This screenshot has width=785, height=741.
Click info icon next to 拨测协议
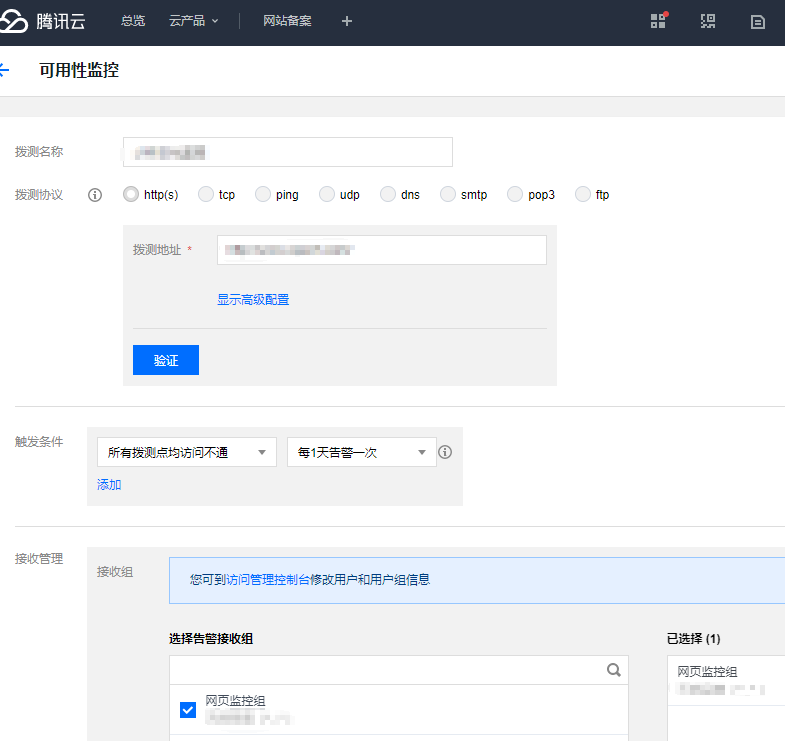(96, 195)
